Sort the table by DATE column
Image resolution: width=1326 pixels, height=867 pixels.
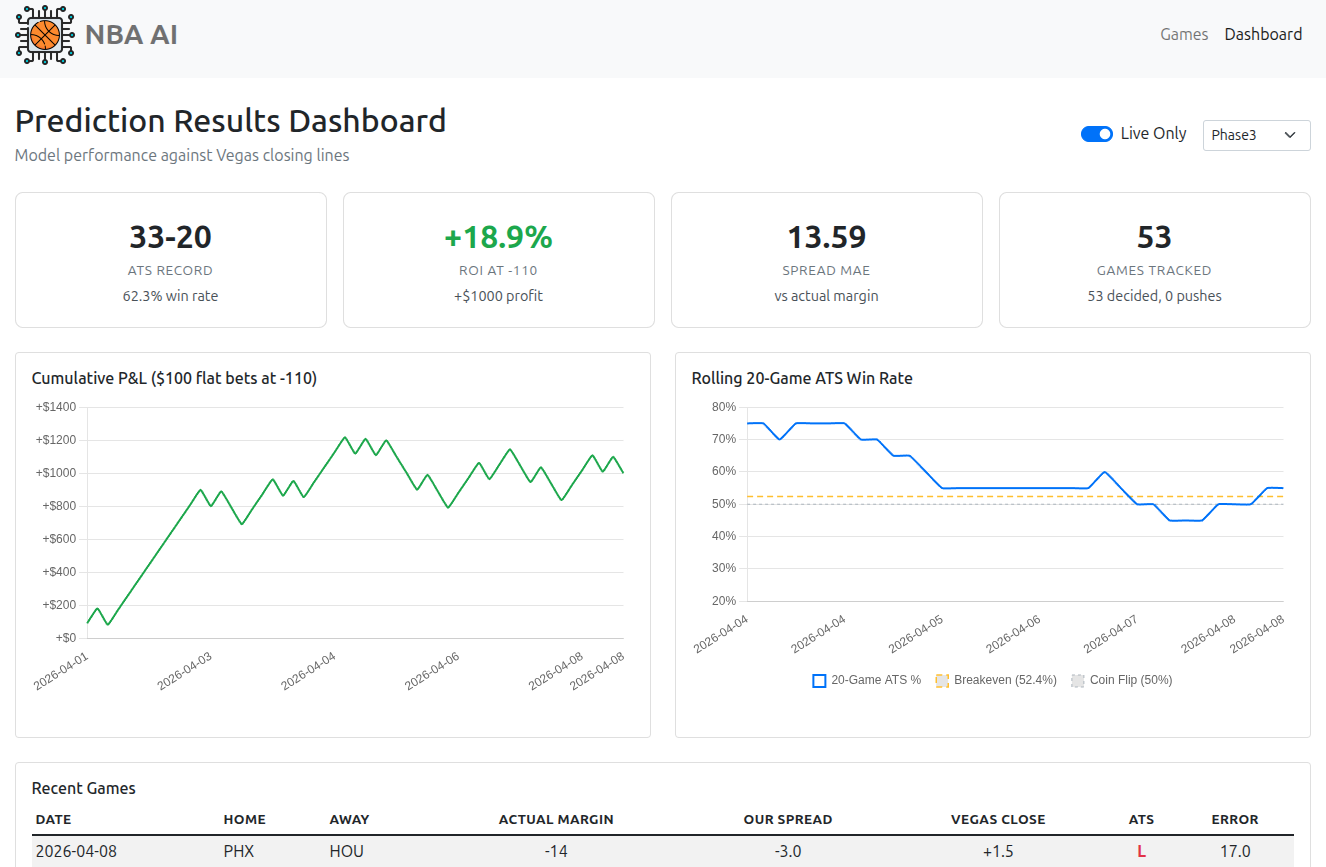(53, 819)
